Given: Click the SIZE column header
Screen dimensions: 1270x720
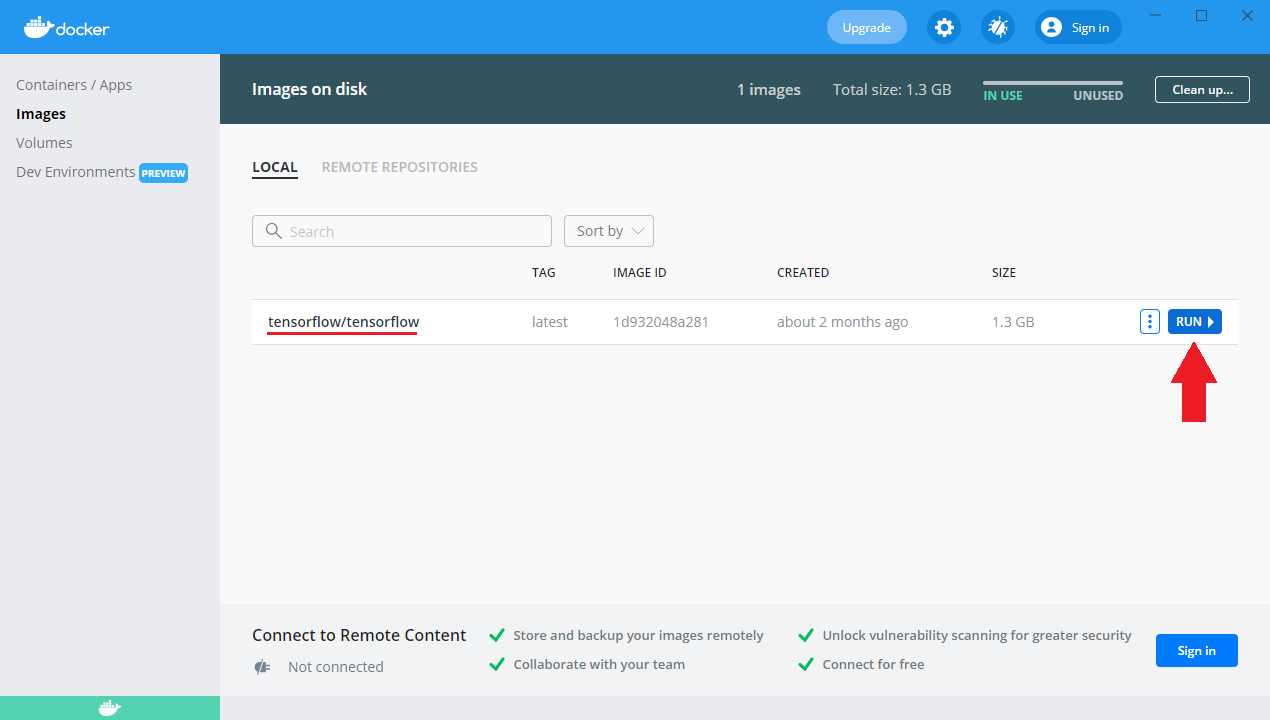Looking at the screenshot, I should coord(1004,272).
